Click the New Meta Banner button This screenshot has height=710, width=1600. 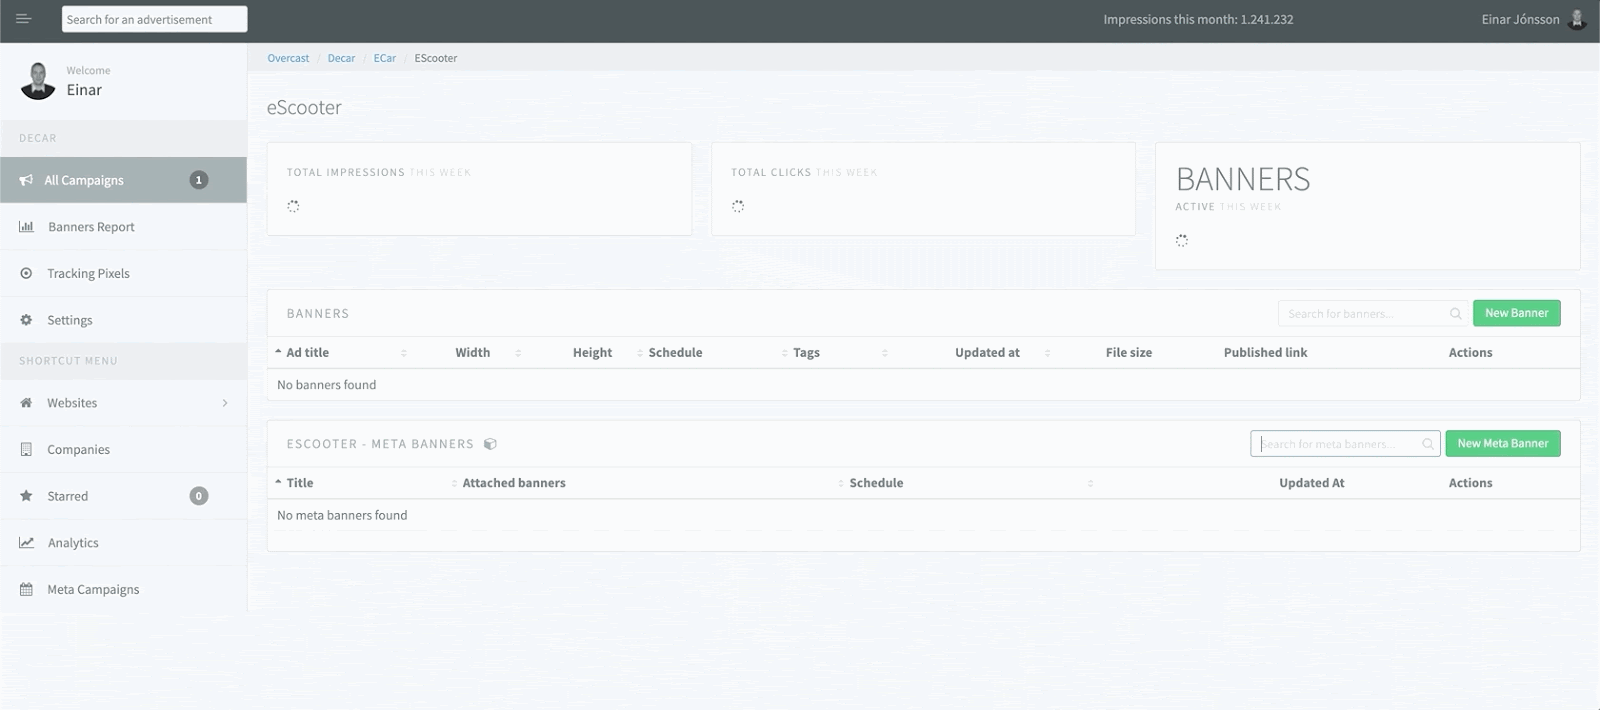coord(1502,443)
